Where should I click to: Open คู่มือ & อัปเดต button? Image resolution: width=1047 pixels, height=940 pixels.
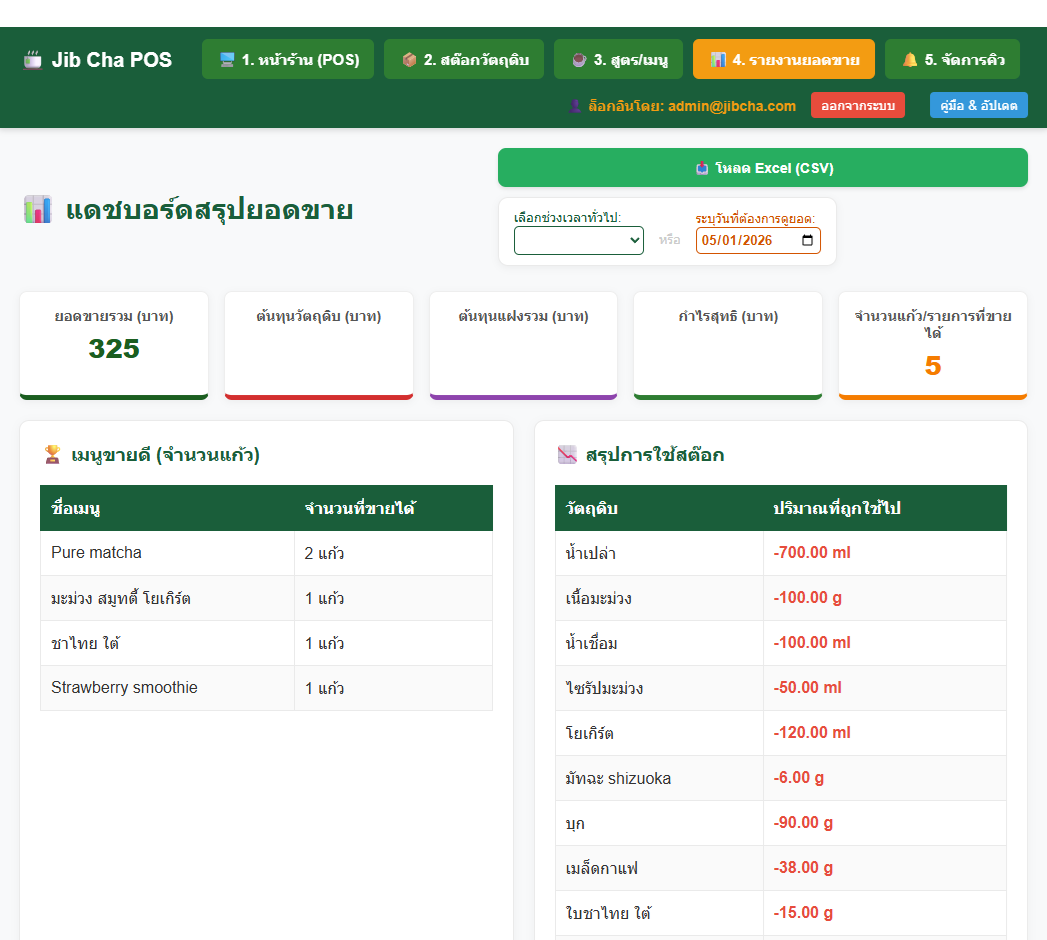[x=978, y=105]
